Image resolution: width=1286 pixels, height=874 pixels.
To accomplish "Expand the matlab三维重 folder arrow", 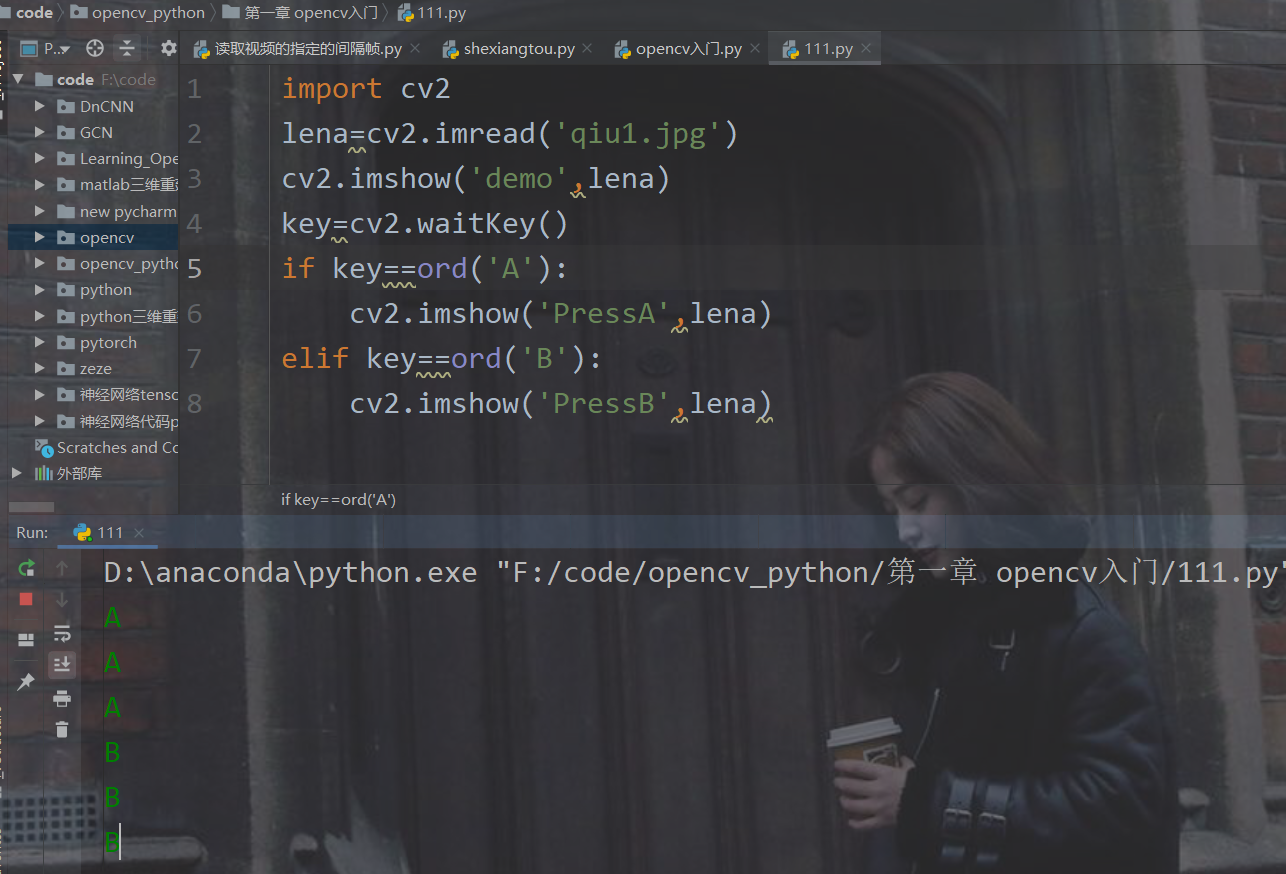I will click(40, 184).
